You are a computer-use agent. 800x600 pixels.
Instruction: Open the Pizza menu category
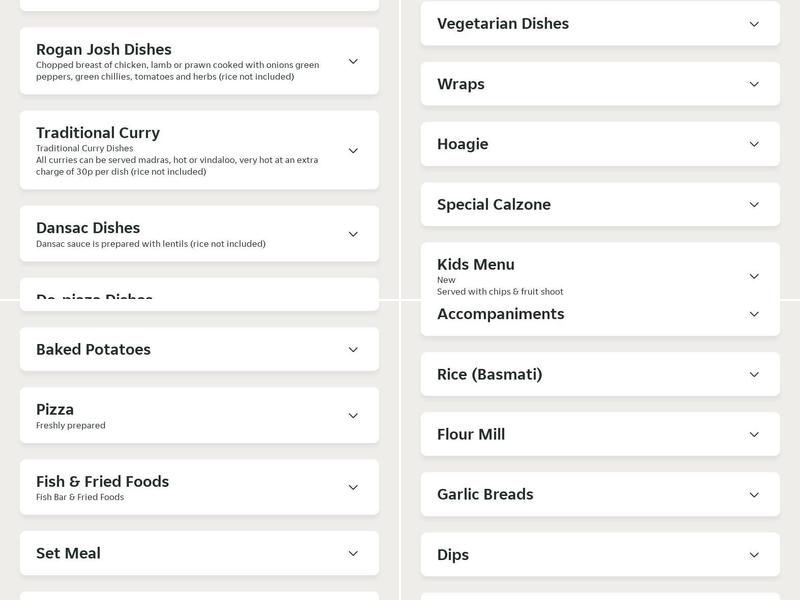click(200, 415)
